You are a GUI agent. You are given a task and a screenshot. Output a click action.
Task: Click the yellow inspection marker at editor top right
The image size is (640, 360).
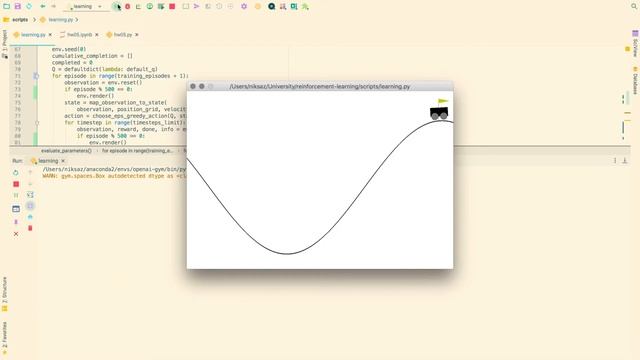[x=627, y=49]
